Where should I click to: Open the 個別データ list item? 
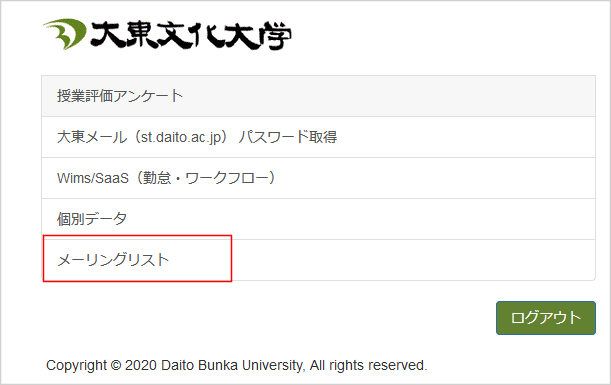318,219
